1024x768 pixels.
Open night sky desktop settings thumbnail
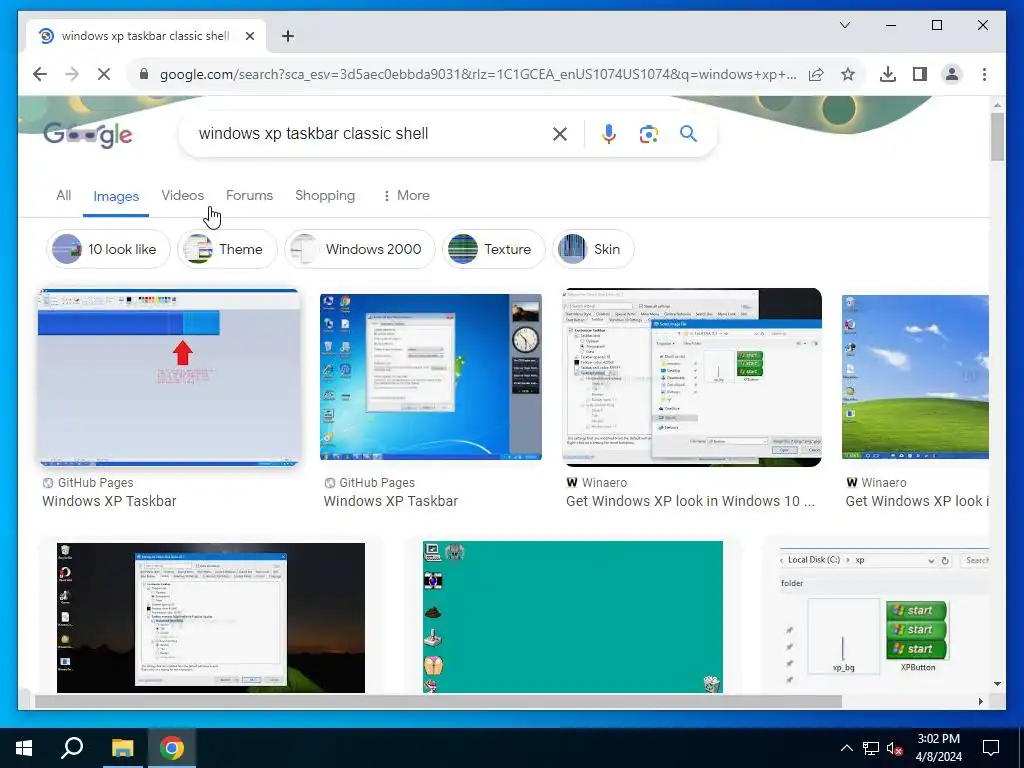point(211,618)
